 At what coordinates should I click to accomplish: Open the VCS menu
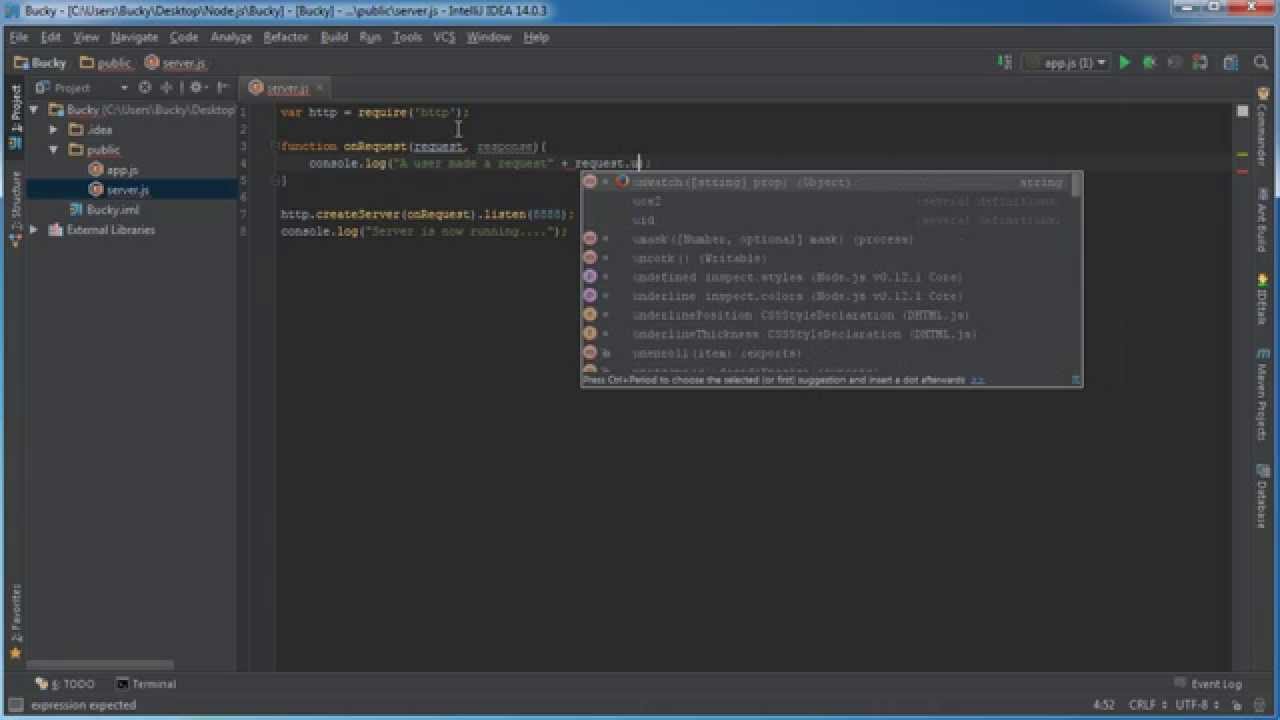(444, 37)
